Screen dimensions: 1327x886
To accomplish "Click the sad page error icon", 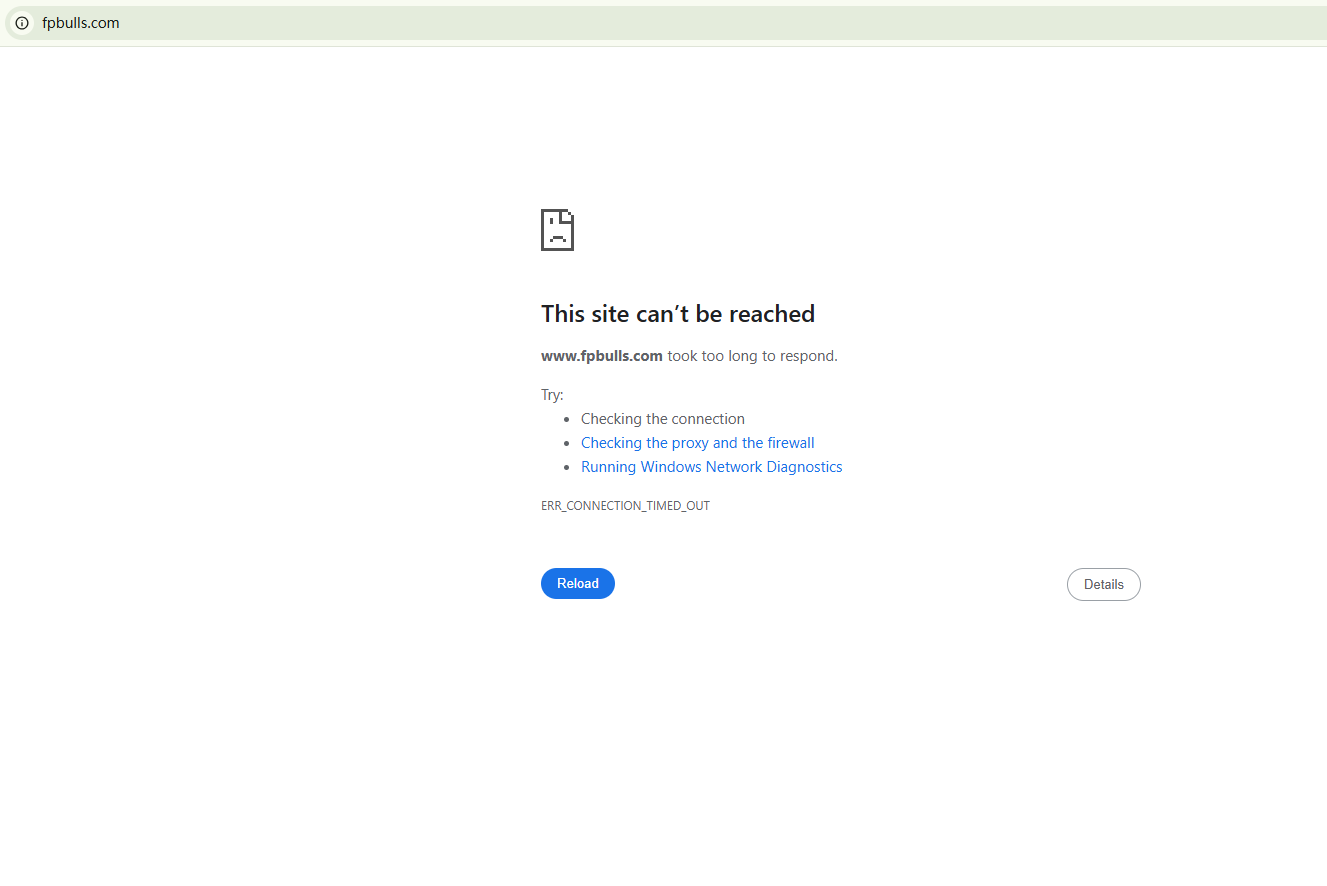I will [x=557, y=229].
